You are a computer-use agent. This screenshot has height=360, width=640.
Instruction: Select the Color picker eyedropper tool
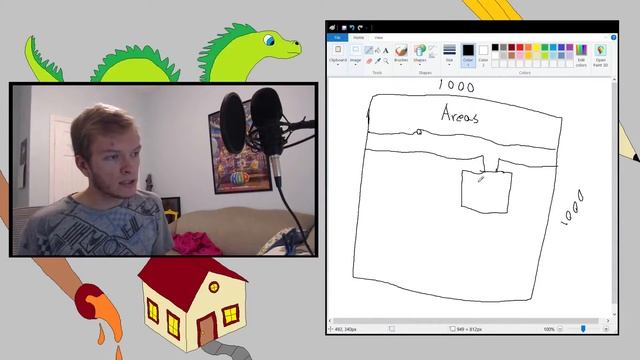click(x=378, y=61)
